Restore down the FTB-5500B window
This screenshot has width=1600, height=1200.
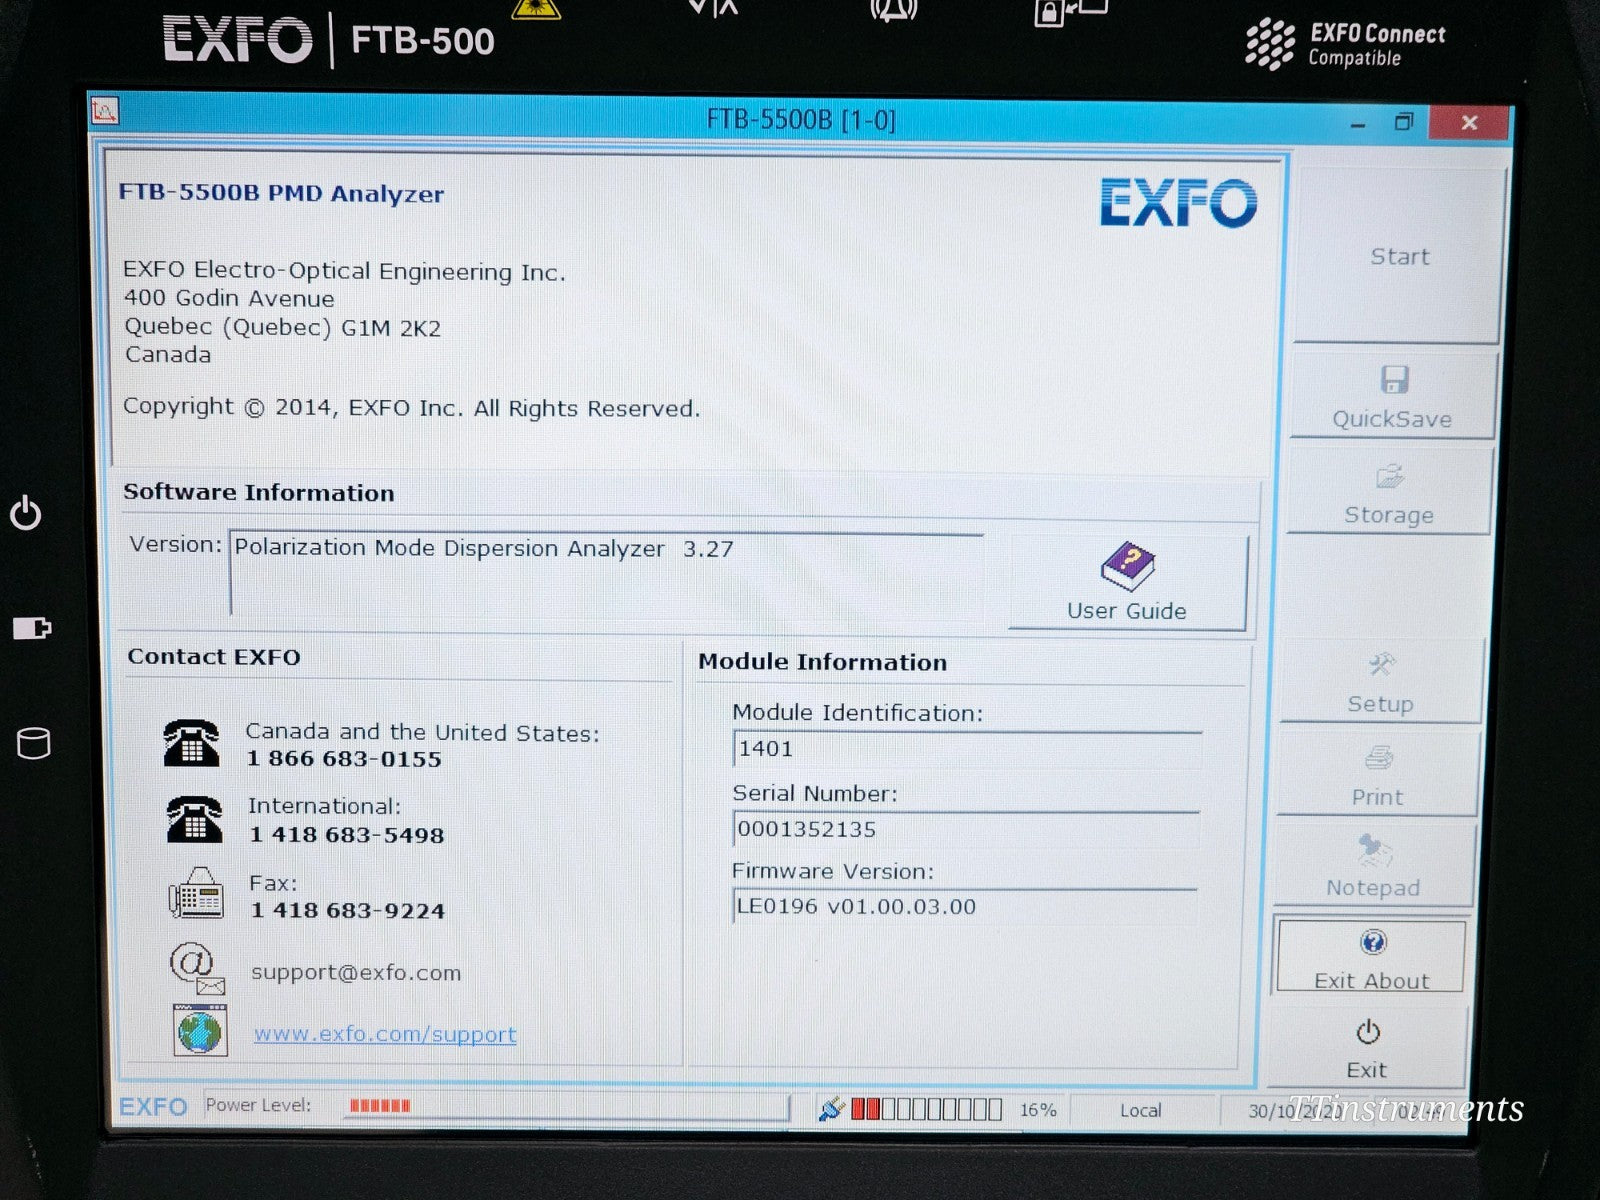tap(1404, 122)
